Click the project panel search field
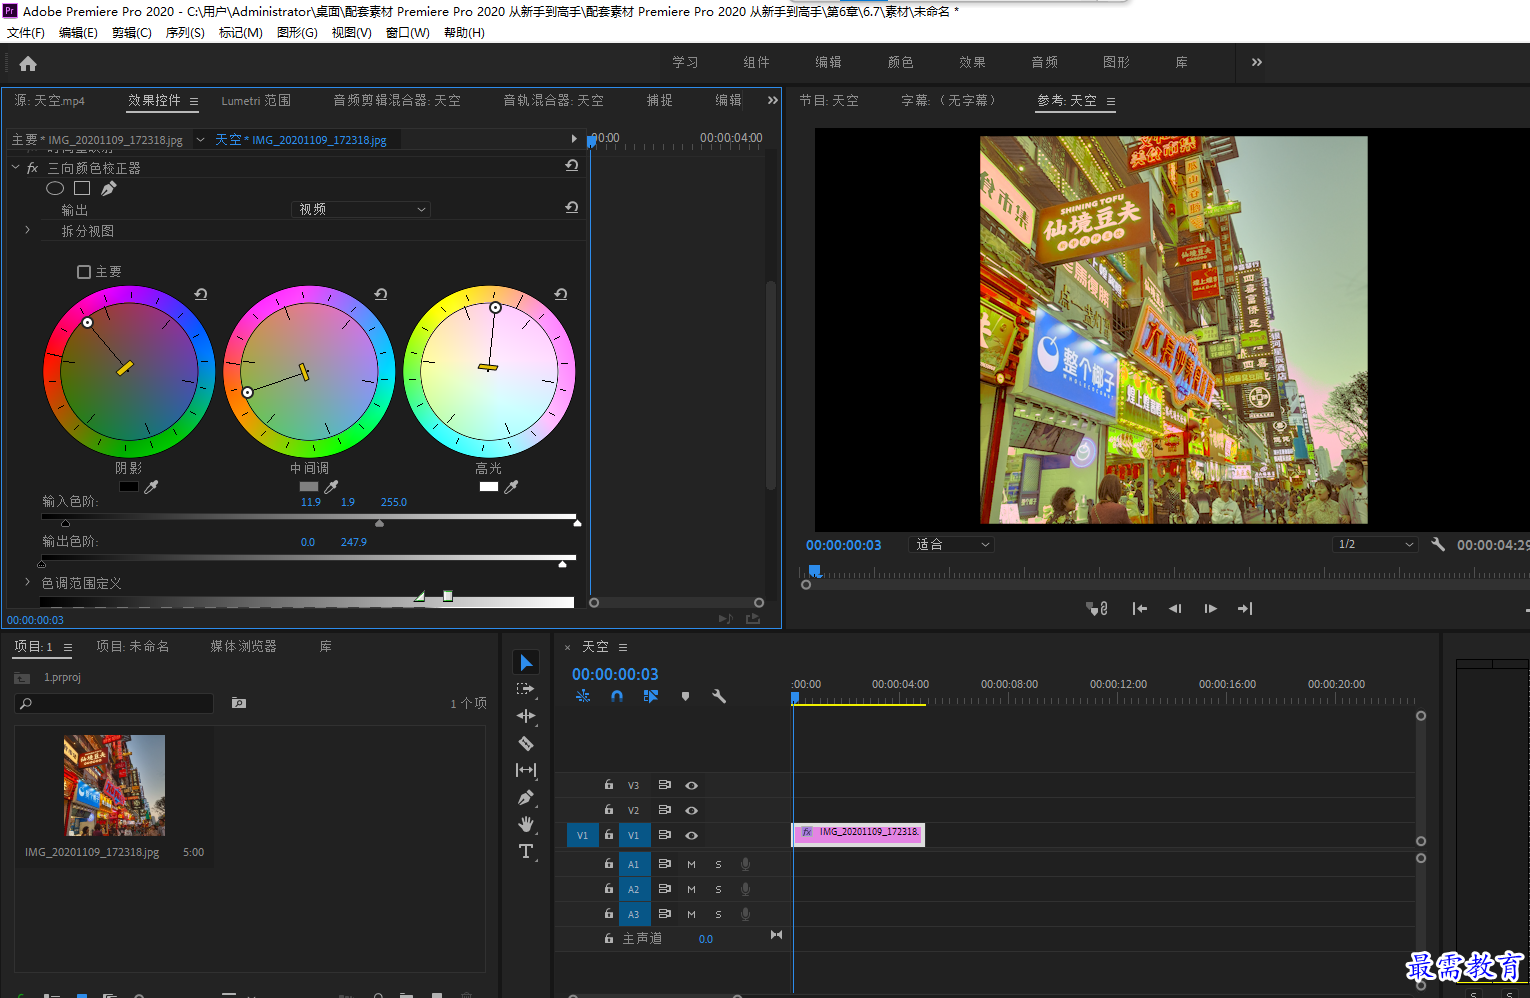Viewport: 1530px width, 998px height. click(x=115, y=703)
